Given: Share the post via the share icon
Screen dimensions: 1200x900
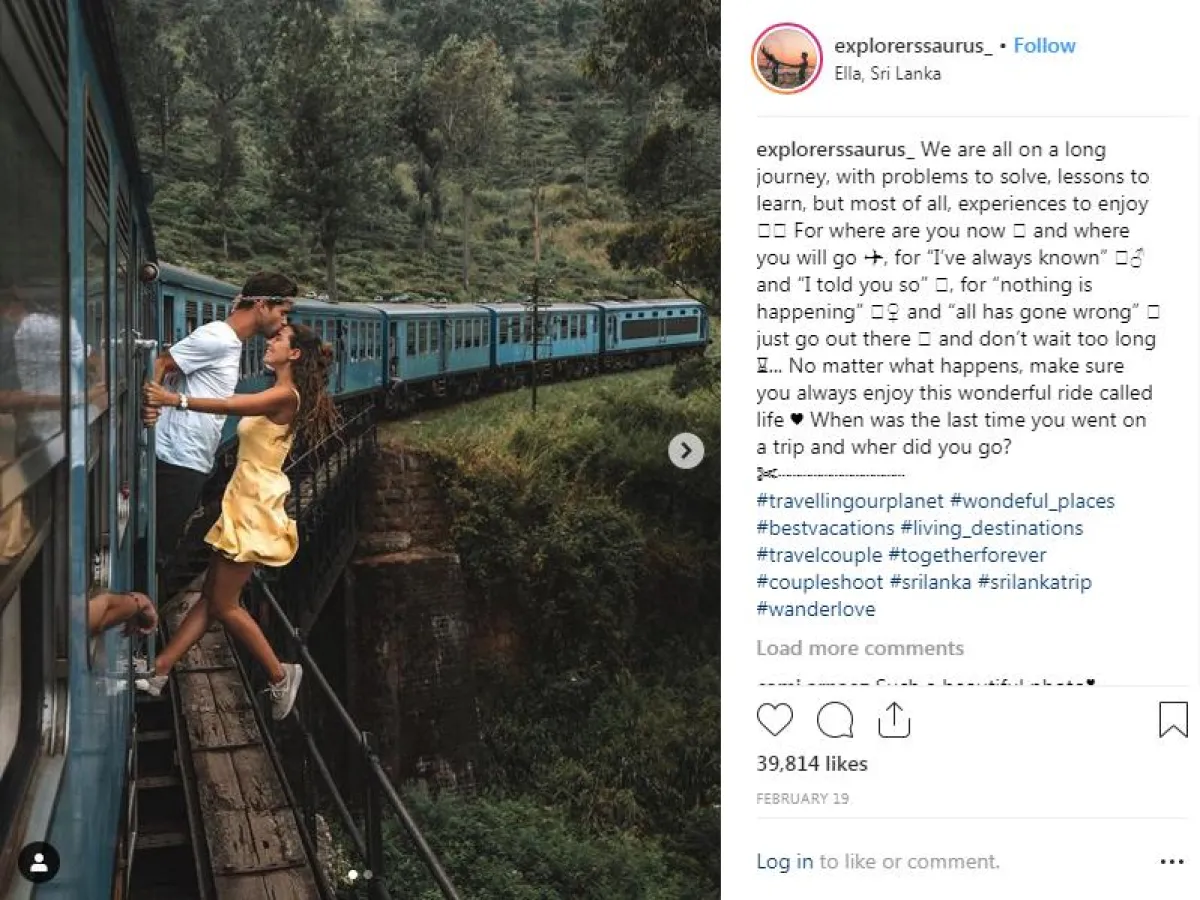Looking at the screenshot, I should [894, 720].
